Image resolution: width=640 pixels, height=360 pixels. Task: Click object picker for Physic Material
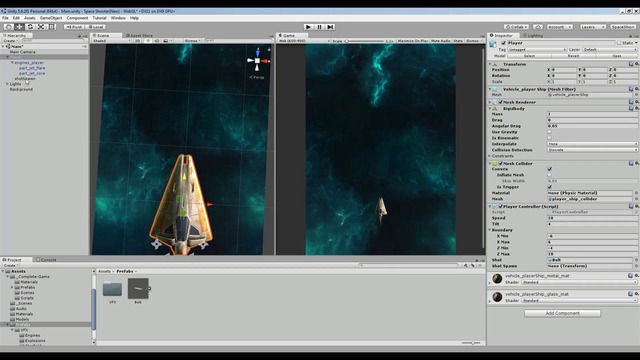point(636,193)
